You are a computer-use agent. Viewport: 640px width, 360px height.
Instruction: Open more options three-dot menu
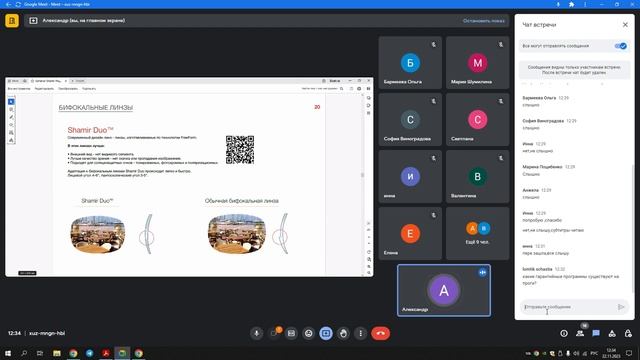click(360, 333)
